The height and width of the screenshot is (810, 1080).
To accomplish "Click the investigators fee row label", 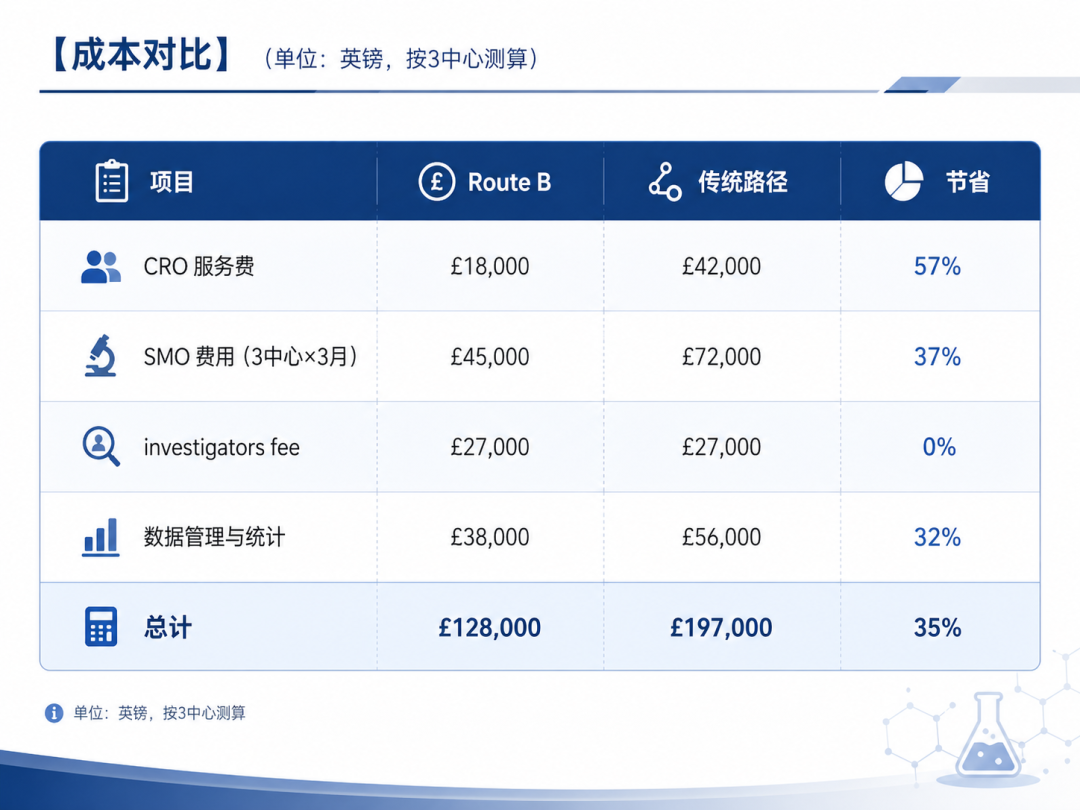I will tap(222, 448).
